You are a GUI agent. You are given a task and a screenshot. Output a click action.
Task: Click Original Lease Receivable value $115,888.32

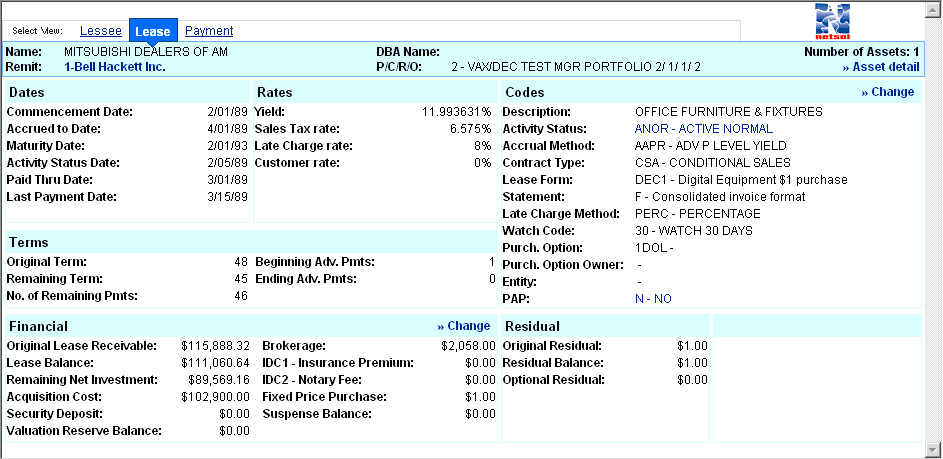[215, 346]
